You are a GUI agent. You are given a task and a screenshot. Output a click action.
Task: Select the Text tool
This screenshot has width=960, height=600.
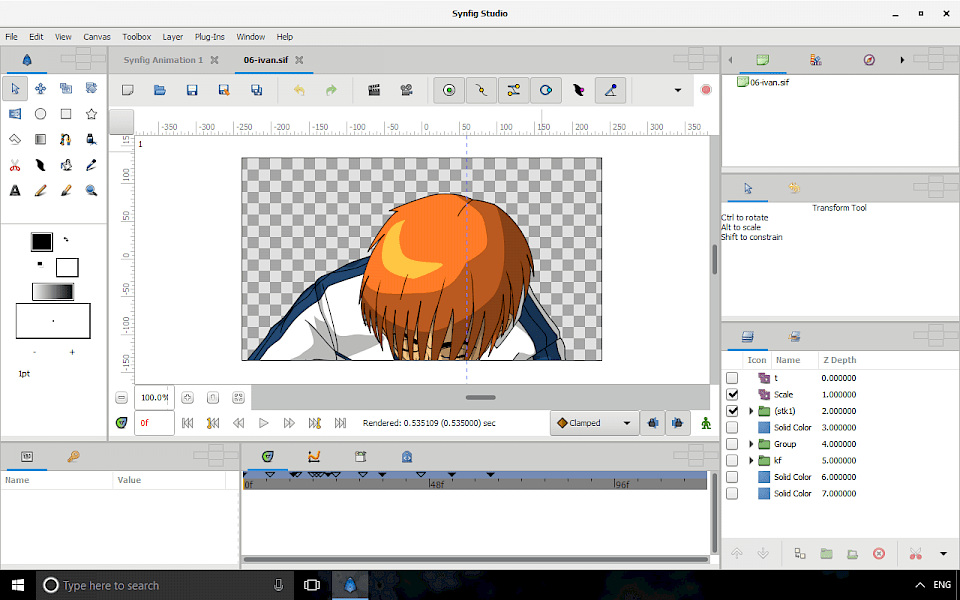click(x=15, y=190)
